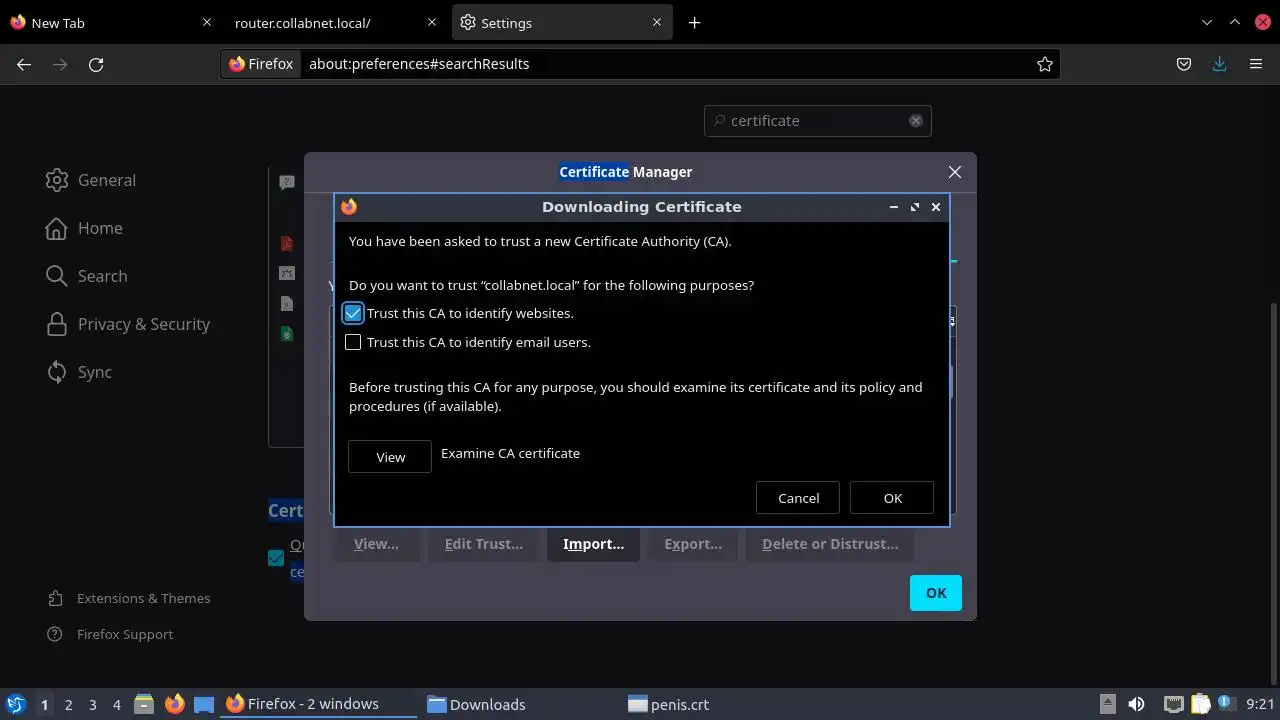The height and width of the screenshot is (720, 1280).
Task: List all tabs dropdown arrow
Action: click(x=1207, y=22)
